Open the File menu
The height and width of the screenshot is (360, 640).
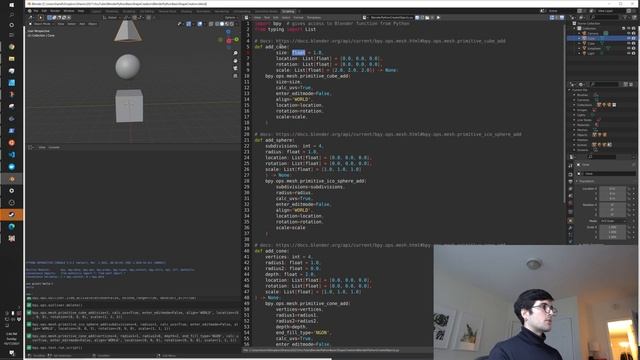(36, 11)
